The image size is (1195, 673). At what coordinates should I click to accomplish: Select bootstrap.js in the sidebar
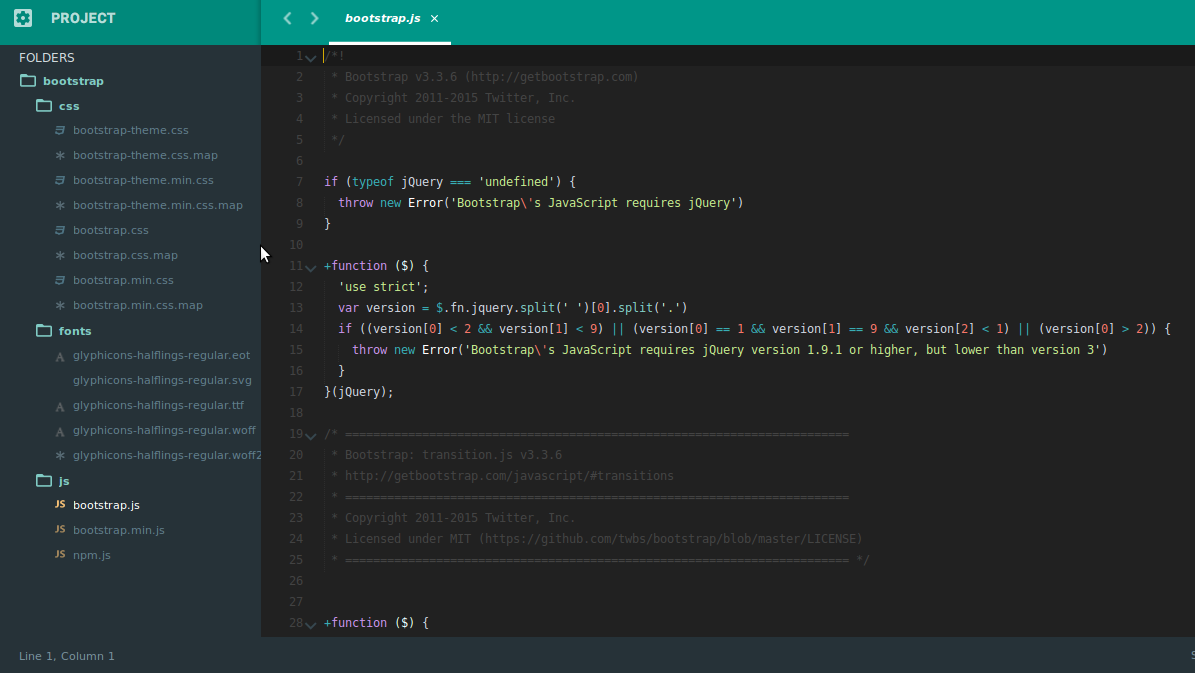pyautogui.click(x=106, y=505)
